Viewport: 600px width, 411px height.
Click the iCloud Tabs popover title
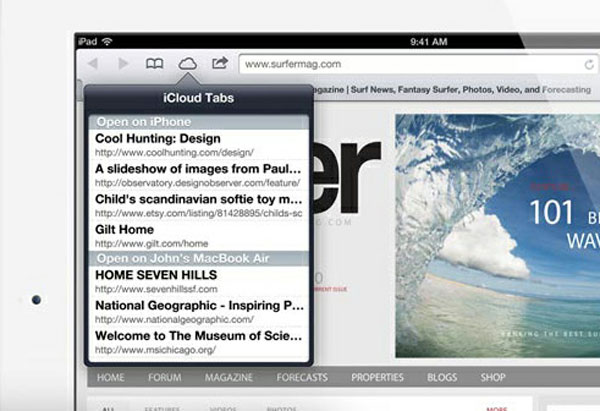click(199, 98)
